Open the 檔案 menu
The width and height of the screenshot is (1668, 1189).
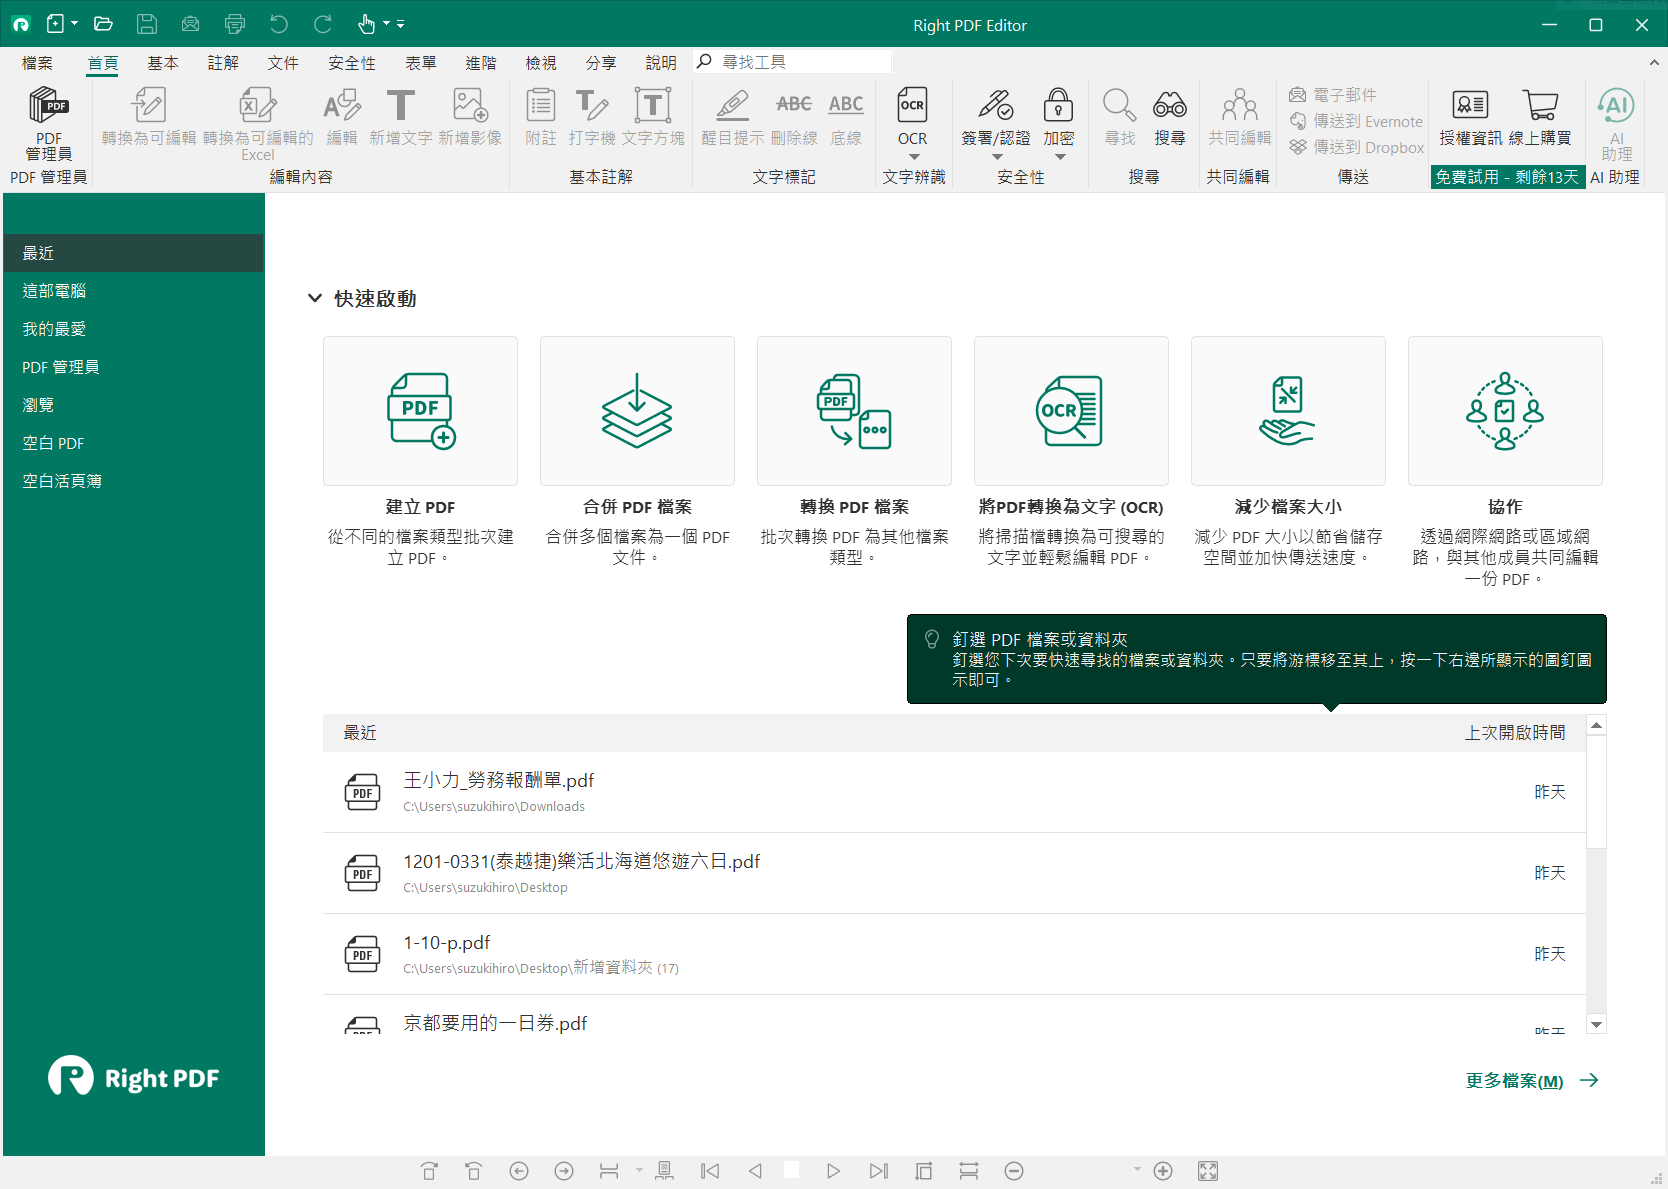tap(37, 63)
